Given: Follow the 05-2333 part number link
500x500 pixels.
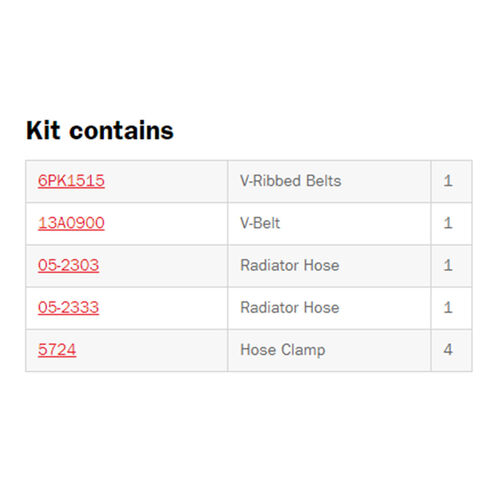Looking at the screenshot, I should tap(68, 308).
